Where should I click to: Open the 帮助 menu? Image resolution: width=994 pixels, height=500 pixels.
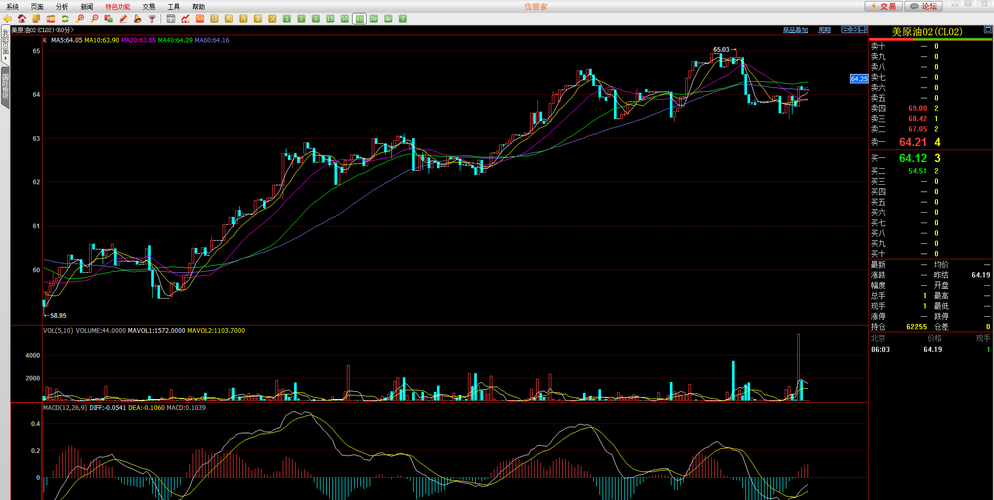coord(198,6)
